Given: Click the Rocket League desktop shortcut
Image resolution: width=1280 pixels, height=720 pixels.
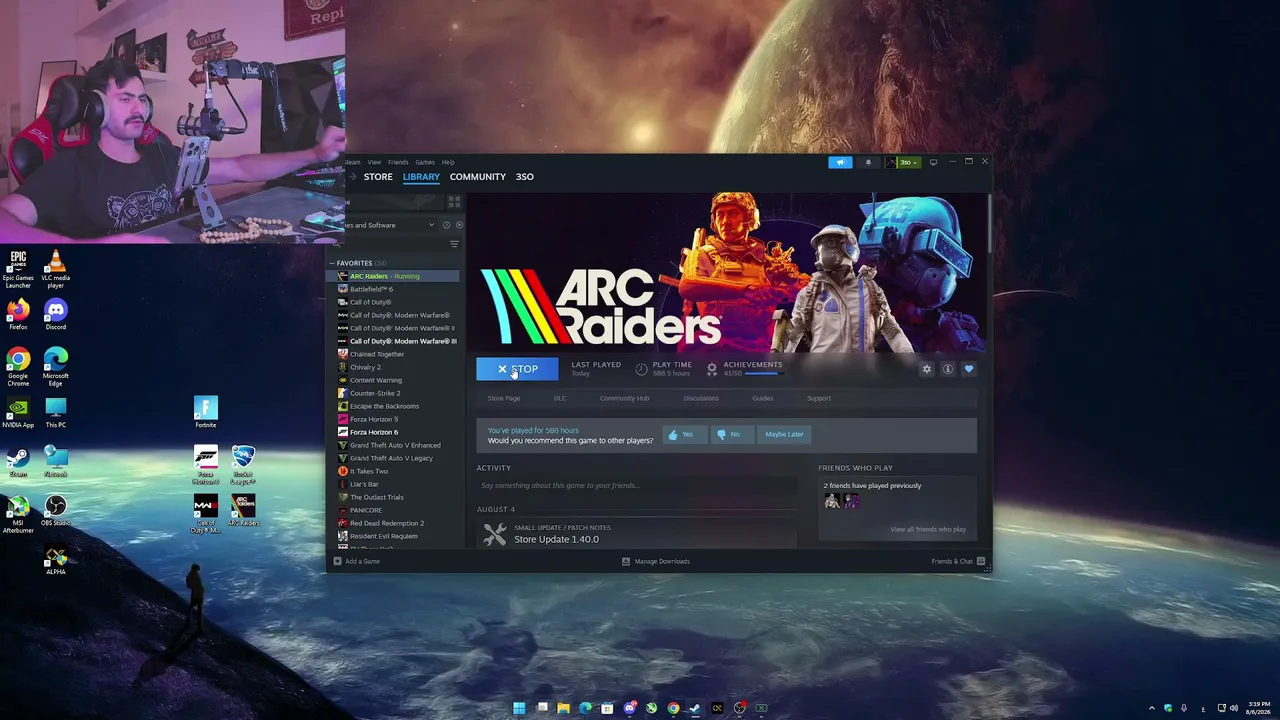Looking at the screenshot, I should click(243, 465).
